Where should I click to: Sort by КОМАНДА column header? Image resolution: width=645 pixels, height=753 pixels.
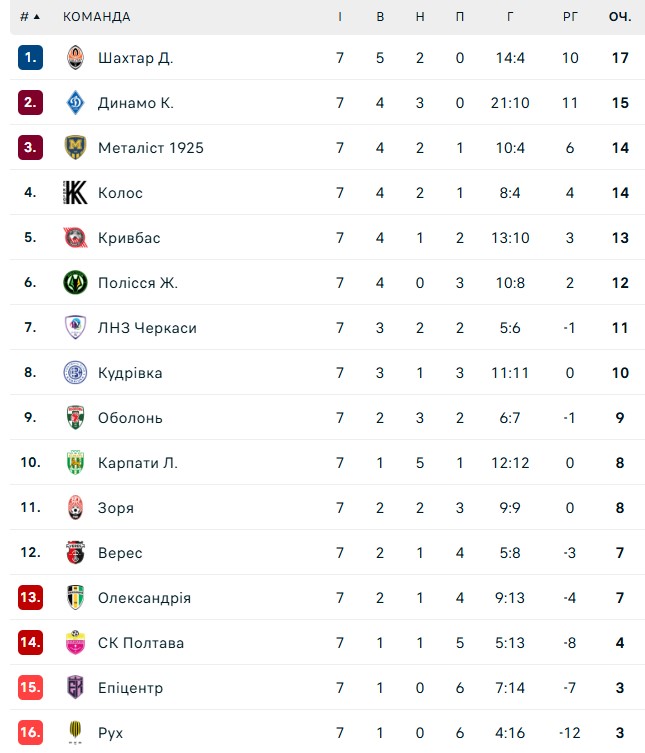tap(96, 17)
